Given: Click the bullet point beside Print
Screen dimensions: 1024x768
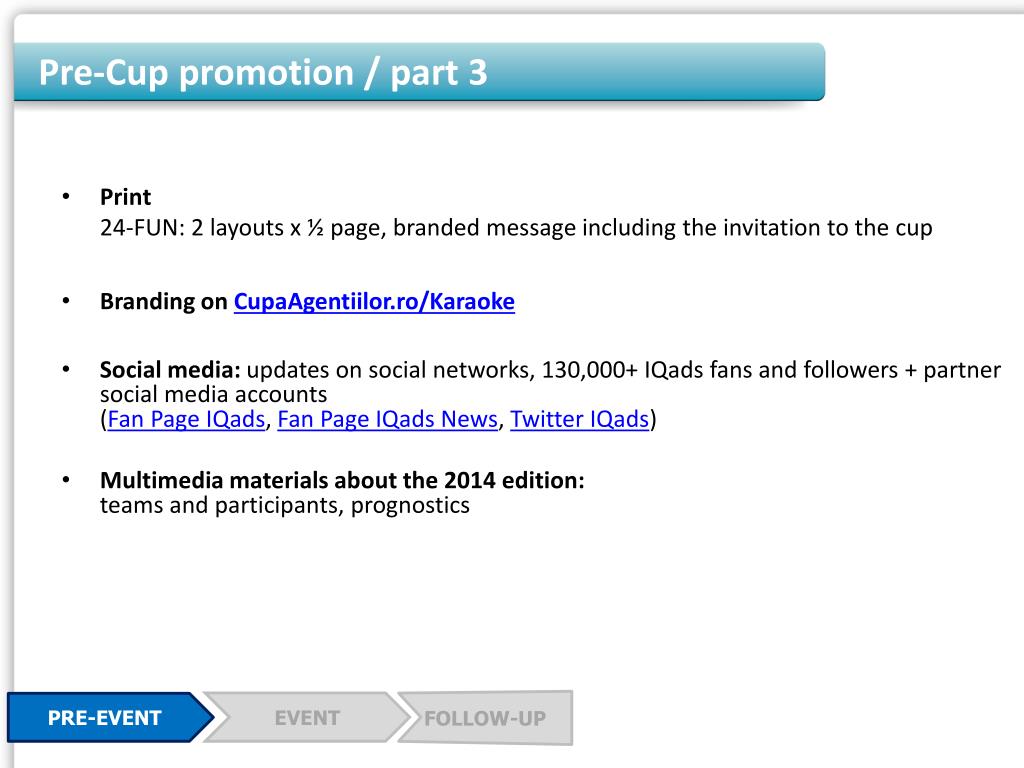Looking at the screenshot, I should click(66, 196).
